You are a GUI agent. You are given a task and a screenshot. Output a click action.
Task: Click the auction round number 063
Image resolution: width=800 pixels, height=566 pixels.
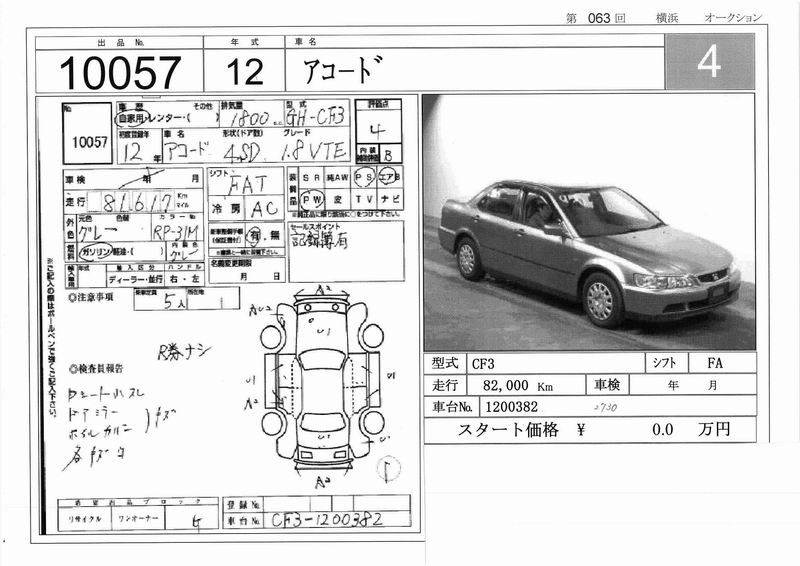coord(599,18)
